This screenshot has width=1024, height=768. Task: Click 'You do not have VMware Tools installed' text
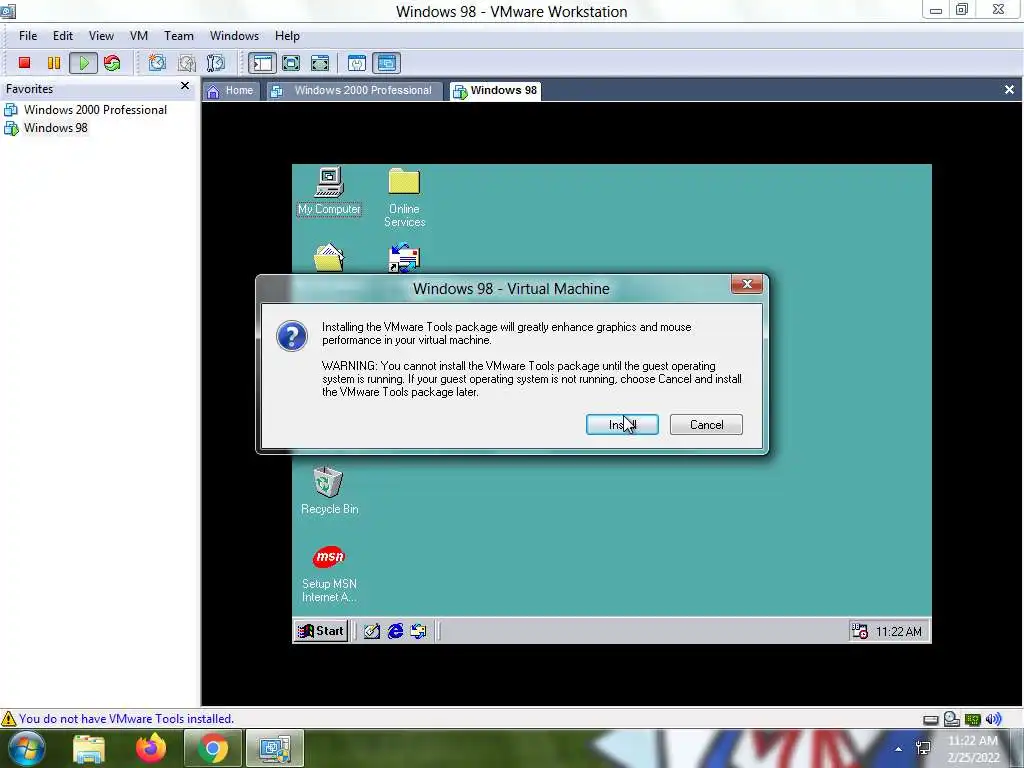click(x=126, y=719)
